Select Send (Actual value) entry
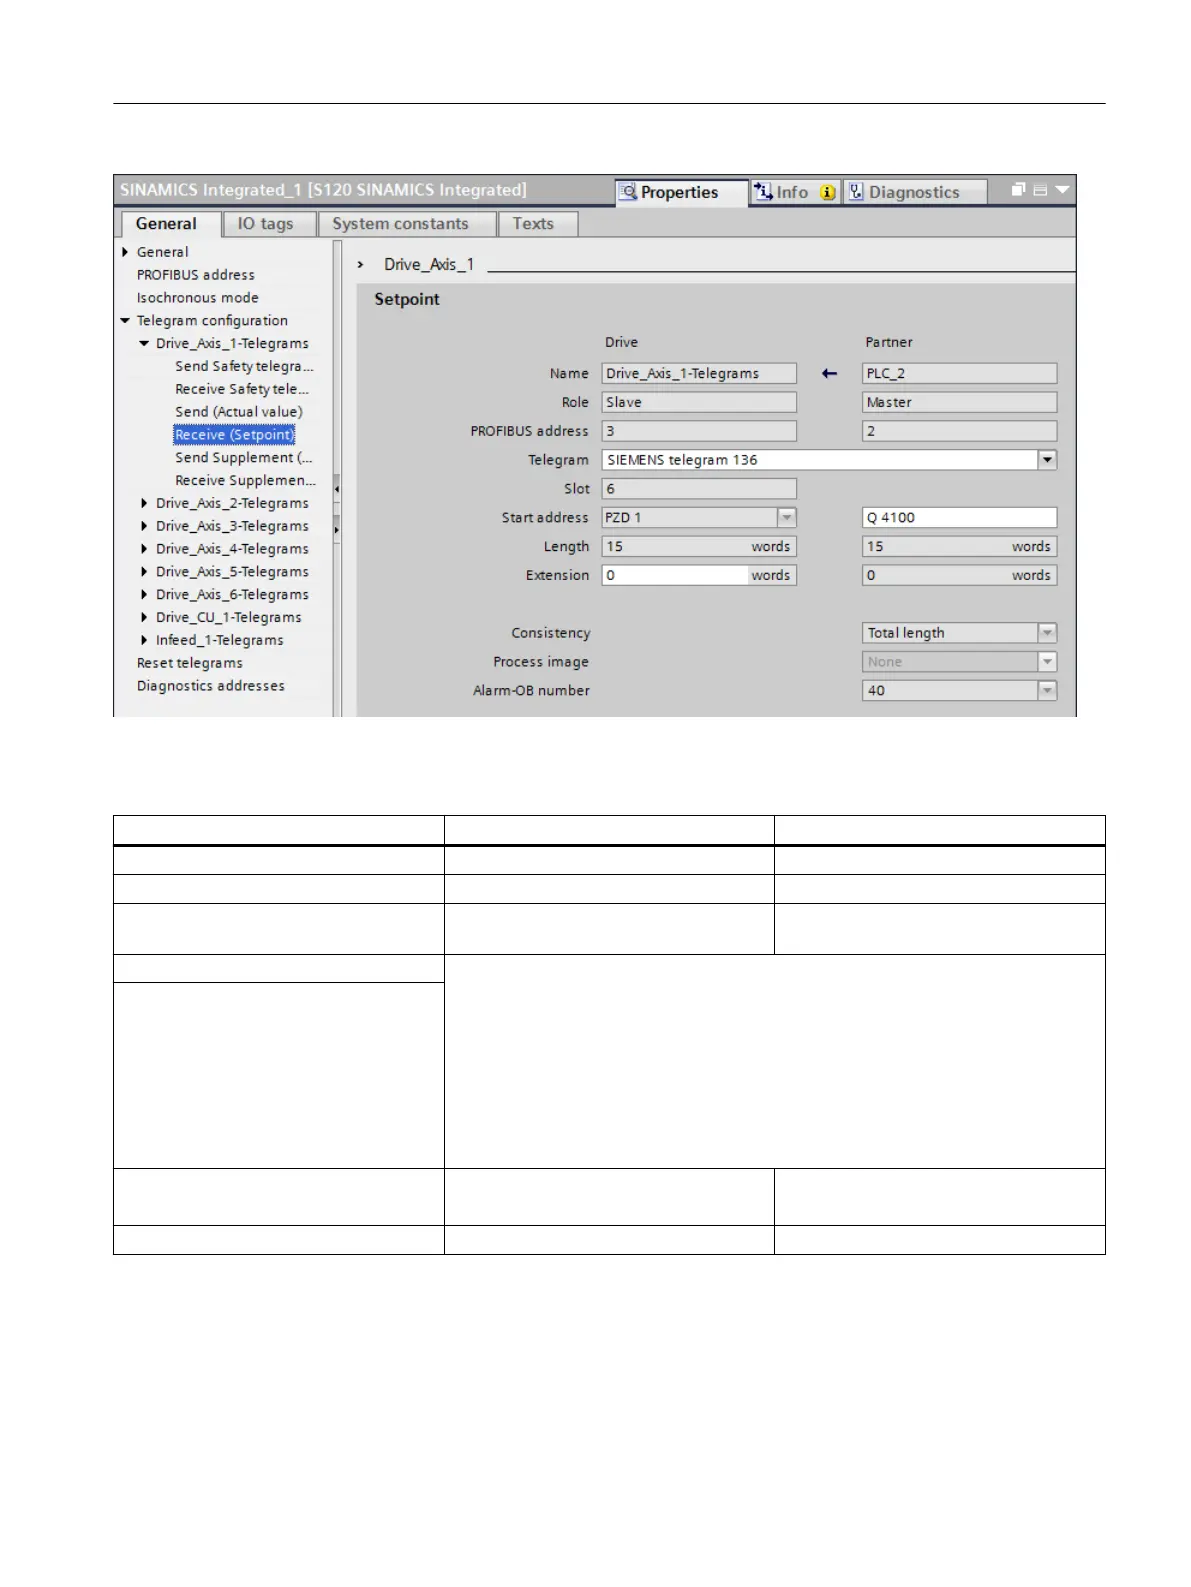1191x1587 pixels. coord(239,412)
